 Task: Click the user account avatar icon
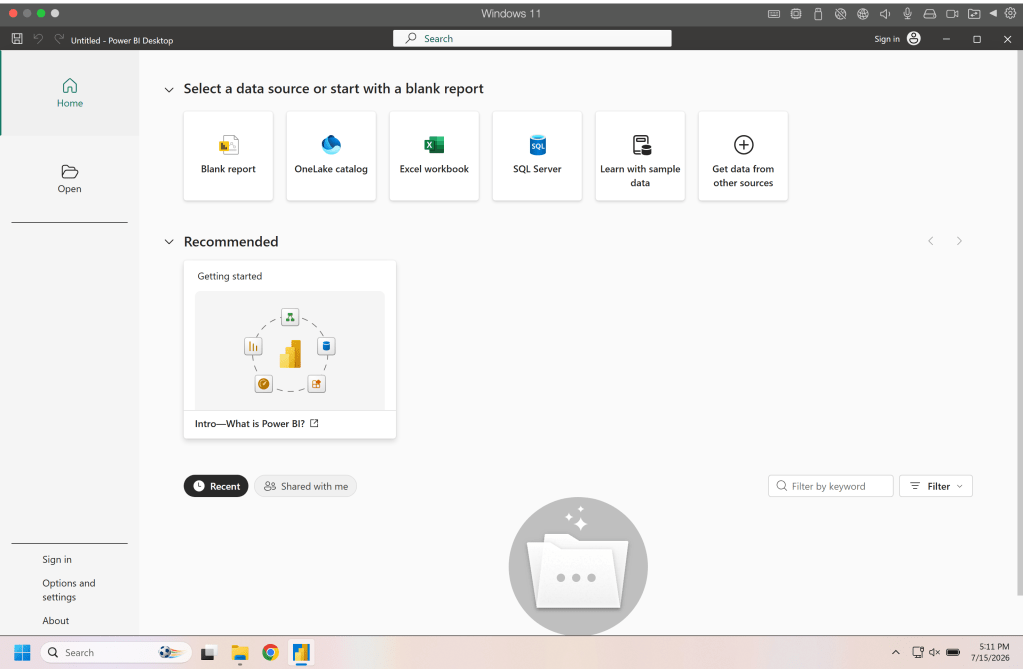coord(913,39)
